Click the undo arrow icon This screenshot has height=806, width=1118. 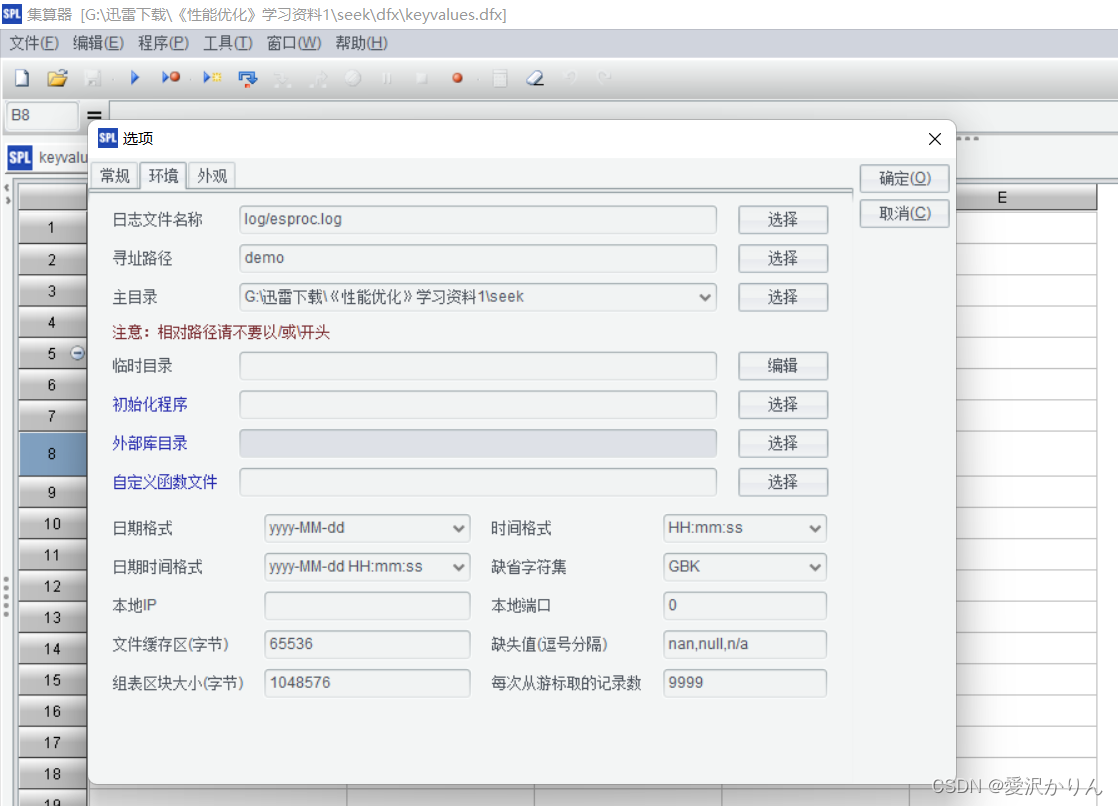(570, 76)
